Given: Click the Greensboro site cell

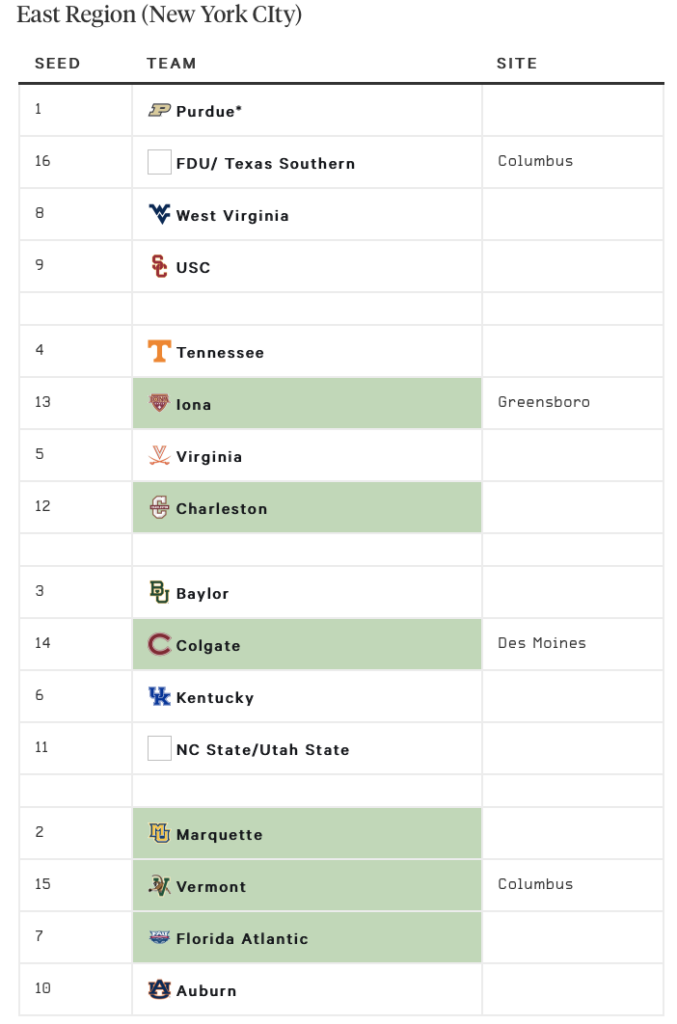Looking at the screenshot, I should point(573,403).
